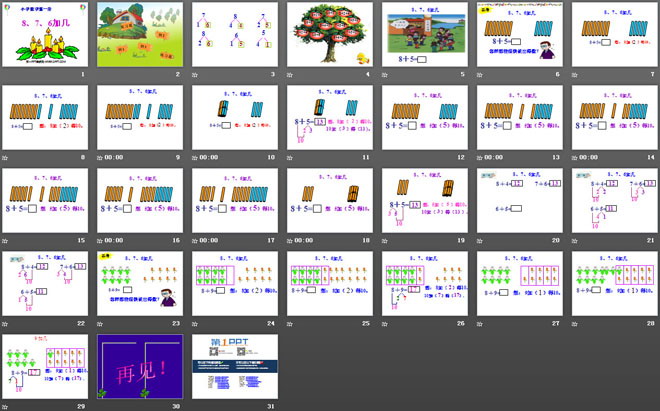The height and width of the screenshot is (411, 660).
Task: Click the 00:00 timing under slide 13
Action: pos(493,157)
